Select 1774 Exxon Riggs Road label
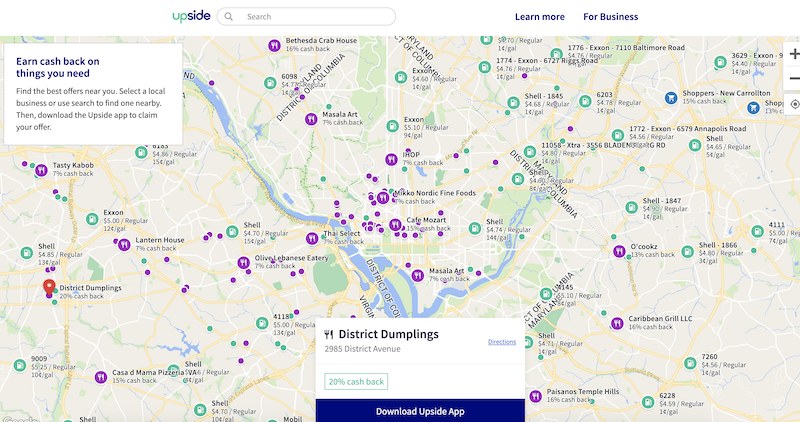 (x=546, y=60)
